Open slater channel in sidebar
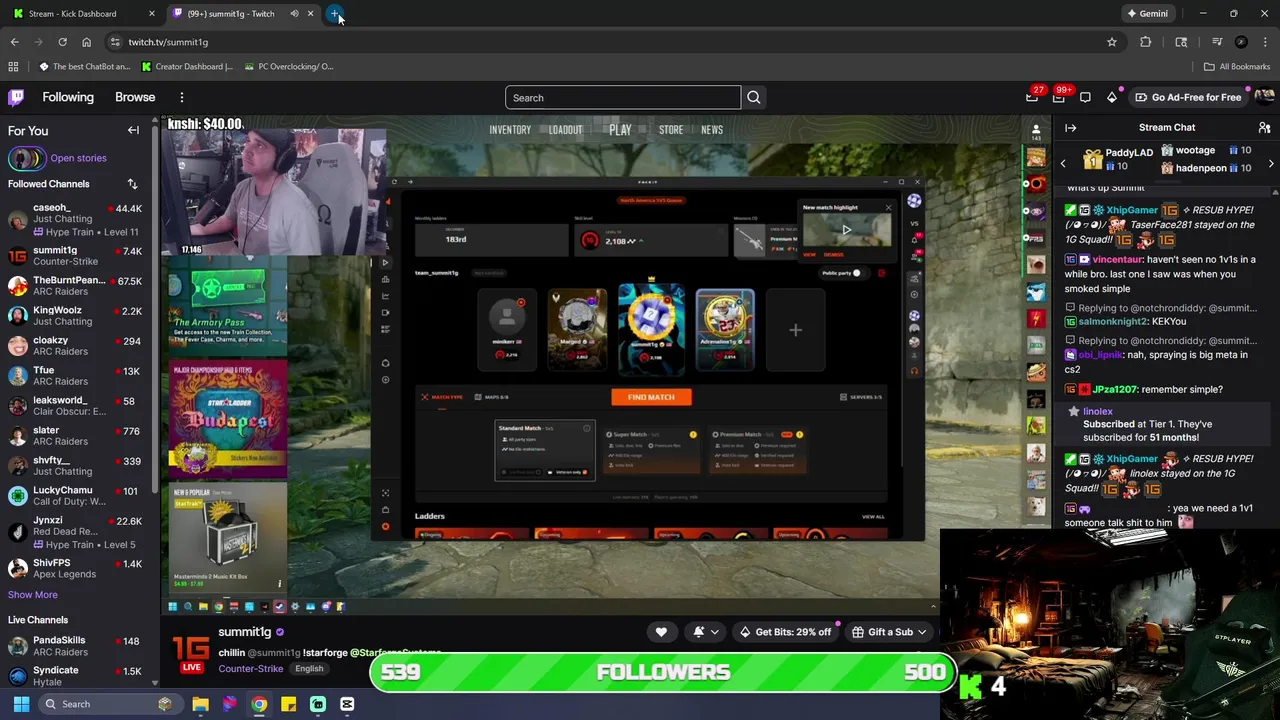 click(75, 436)
